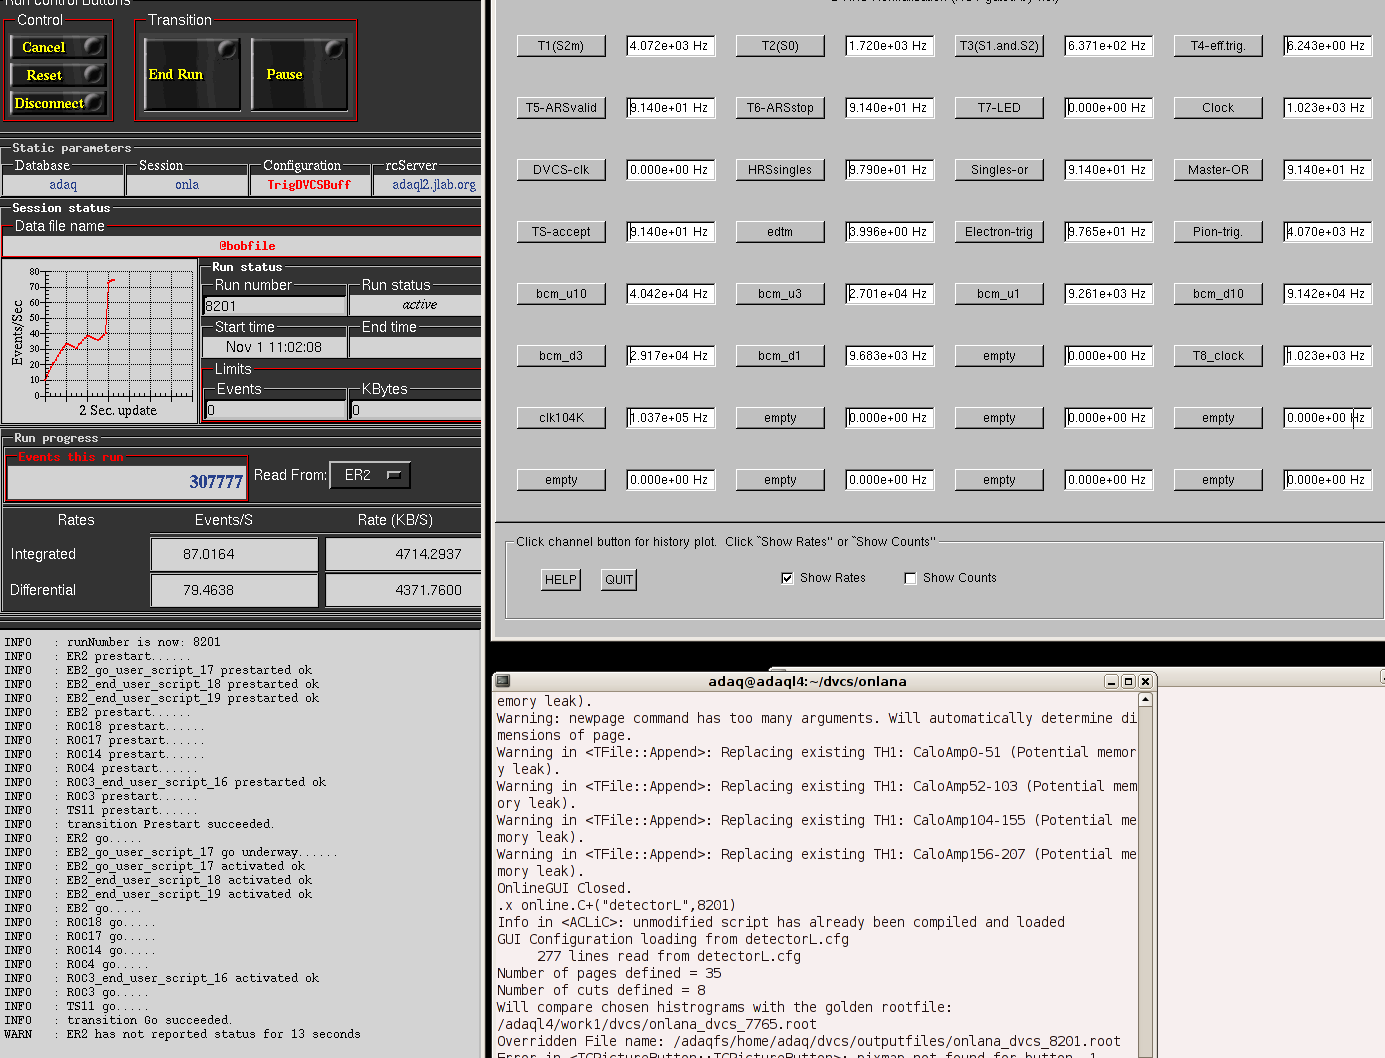Click the Start time field Nov 1 11:02:08
The width and height of the screenshot is (1385, 1058).
274,347
